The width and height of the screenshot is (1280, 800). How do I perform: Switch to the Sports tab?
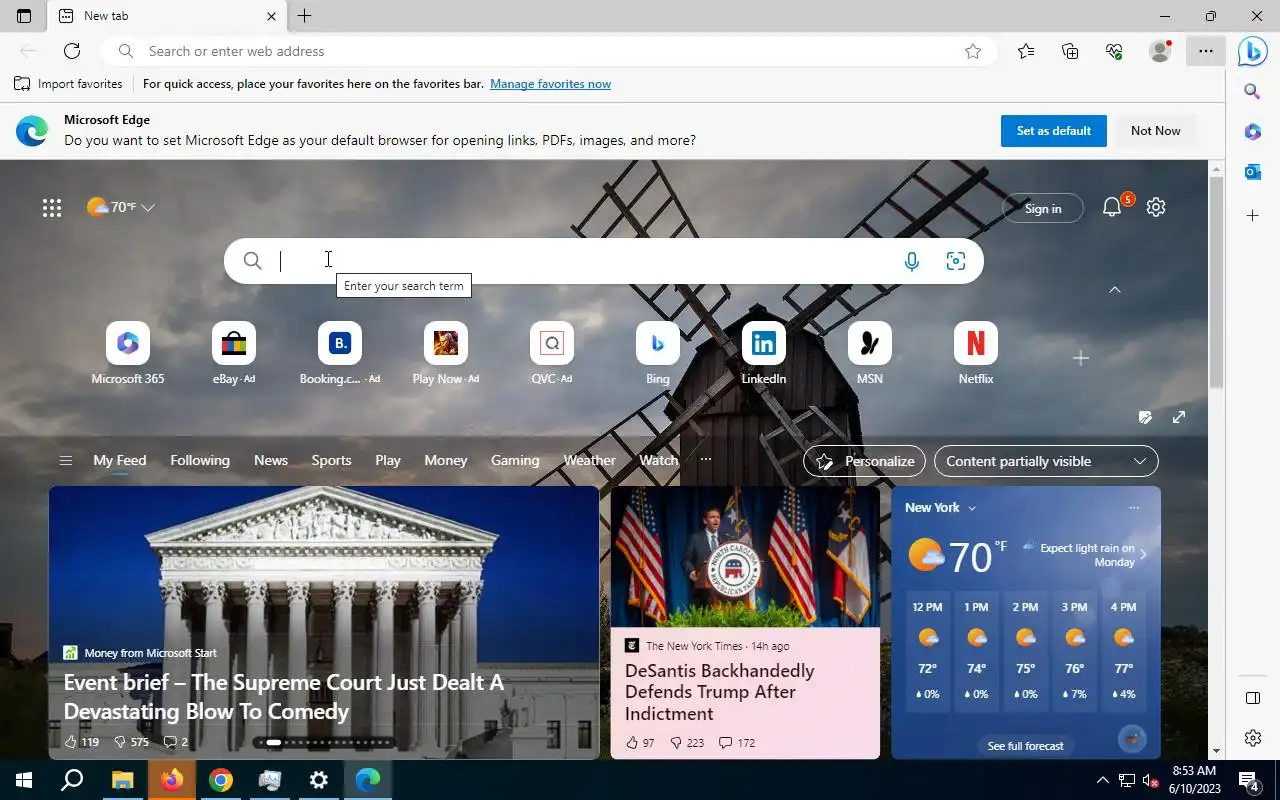tap(331, 460)
